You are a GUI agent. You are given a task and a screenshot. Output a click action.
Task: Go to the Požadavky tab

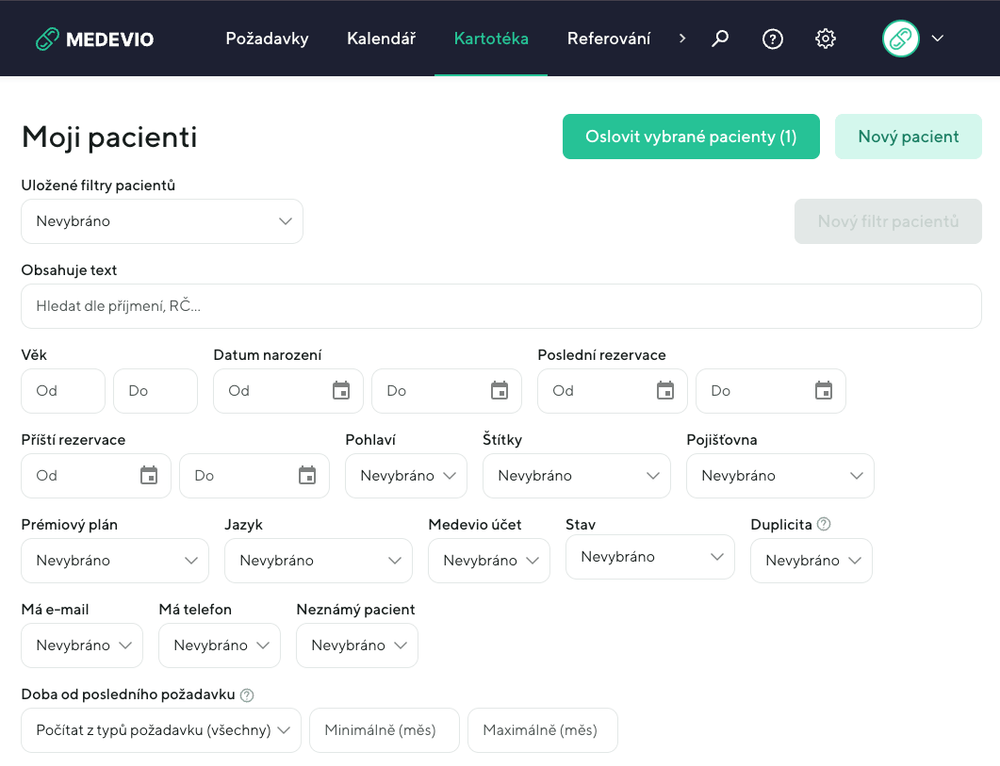267,39
